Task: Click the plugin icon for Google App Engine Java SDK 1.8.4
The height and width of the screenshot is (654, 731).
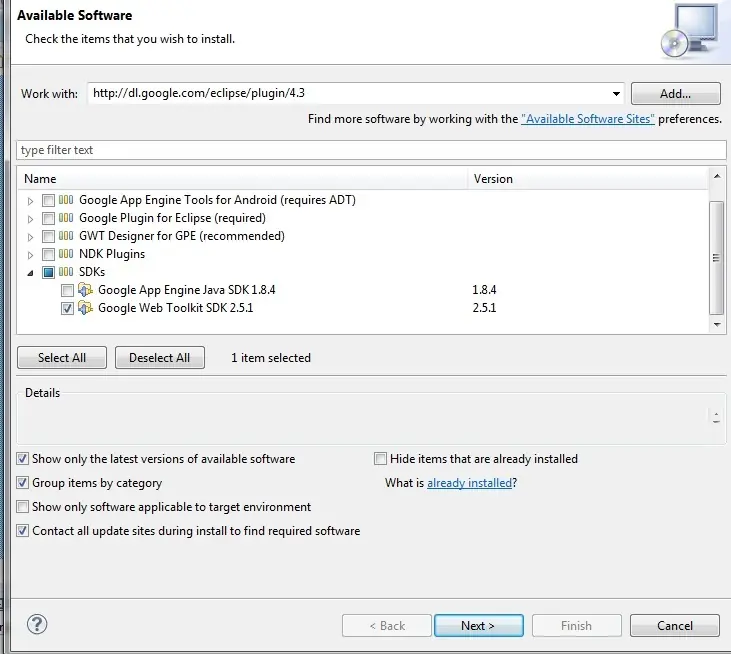Action: pos(85,290)
